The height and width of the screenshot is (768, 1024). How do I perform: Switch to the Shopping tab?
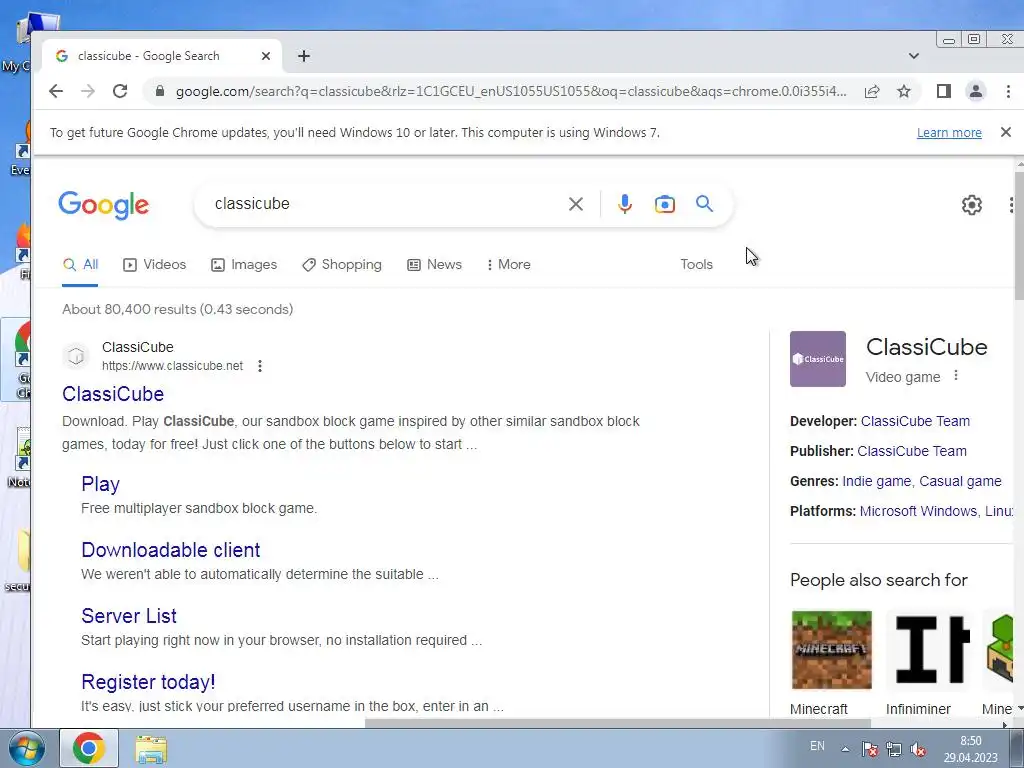click(x=342, y=264)
